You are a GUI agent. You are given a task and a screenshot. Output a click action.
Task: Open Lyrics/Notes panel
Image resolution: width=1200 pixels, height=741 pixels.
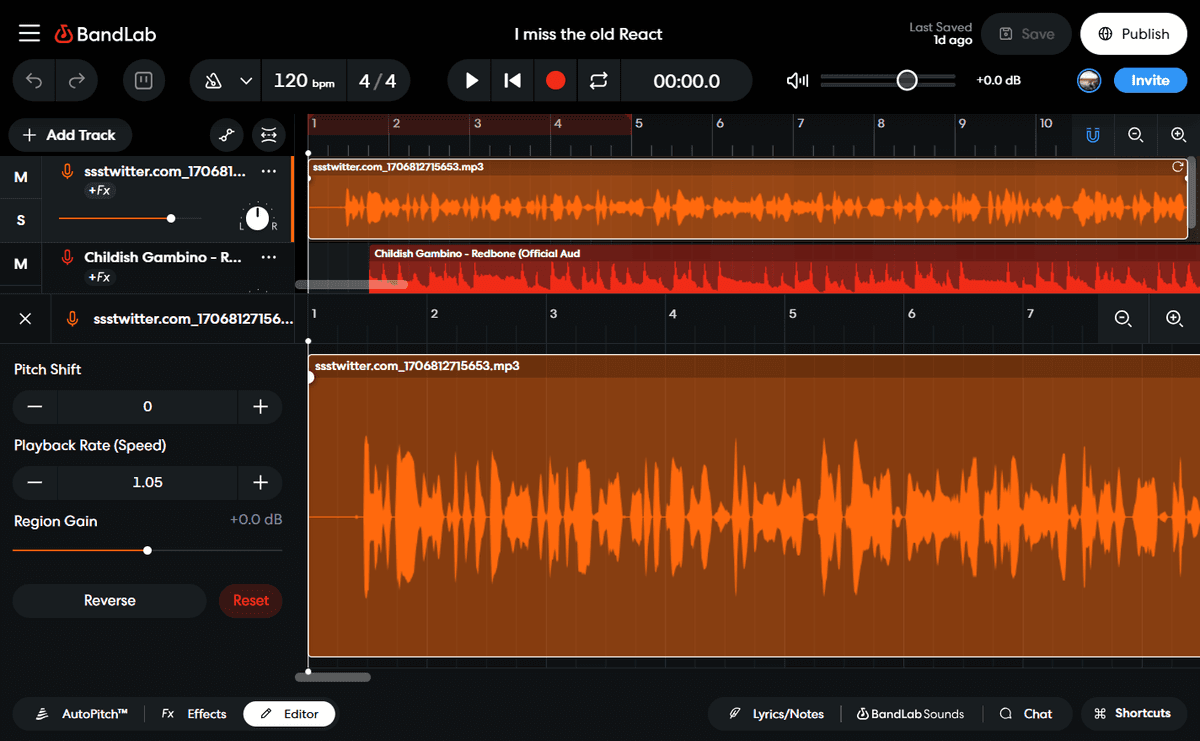(777, 714)
